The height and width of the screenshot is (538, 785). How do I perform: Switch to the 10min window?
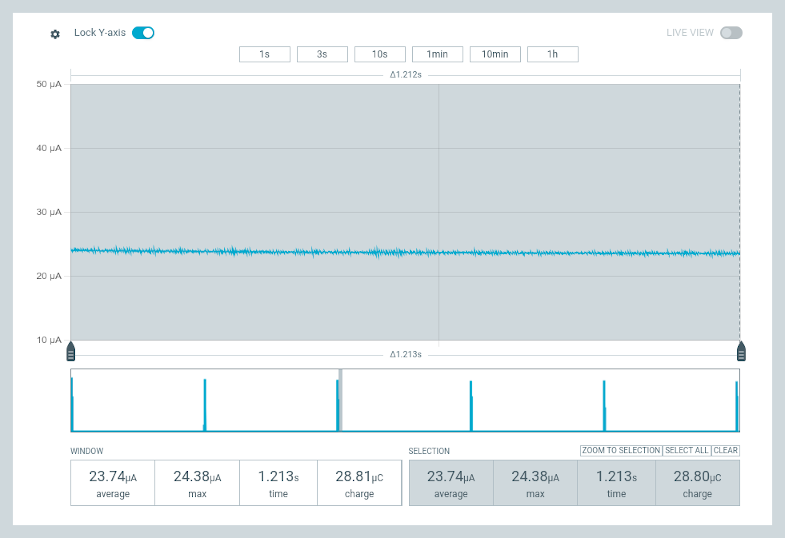[495, 54]
